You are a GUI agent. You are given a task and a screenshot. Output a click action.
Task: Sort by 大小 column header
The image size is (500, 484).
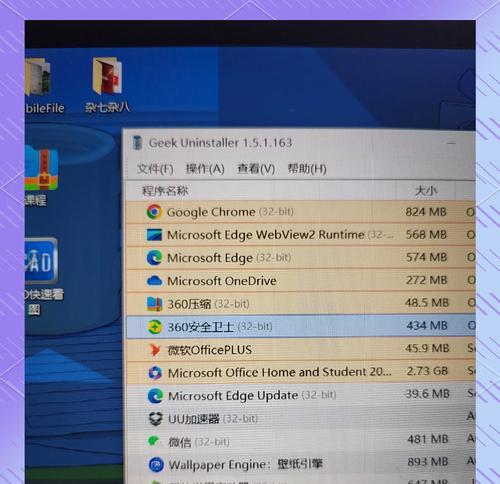(426, 191)
